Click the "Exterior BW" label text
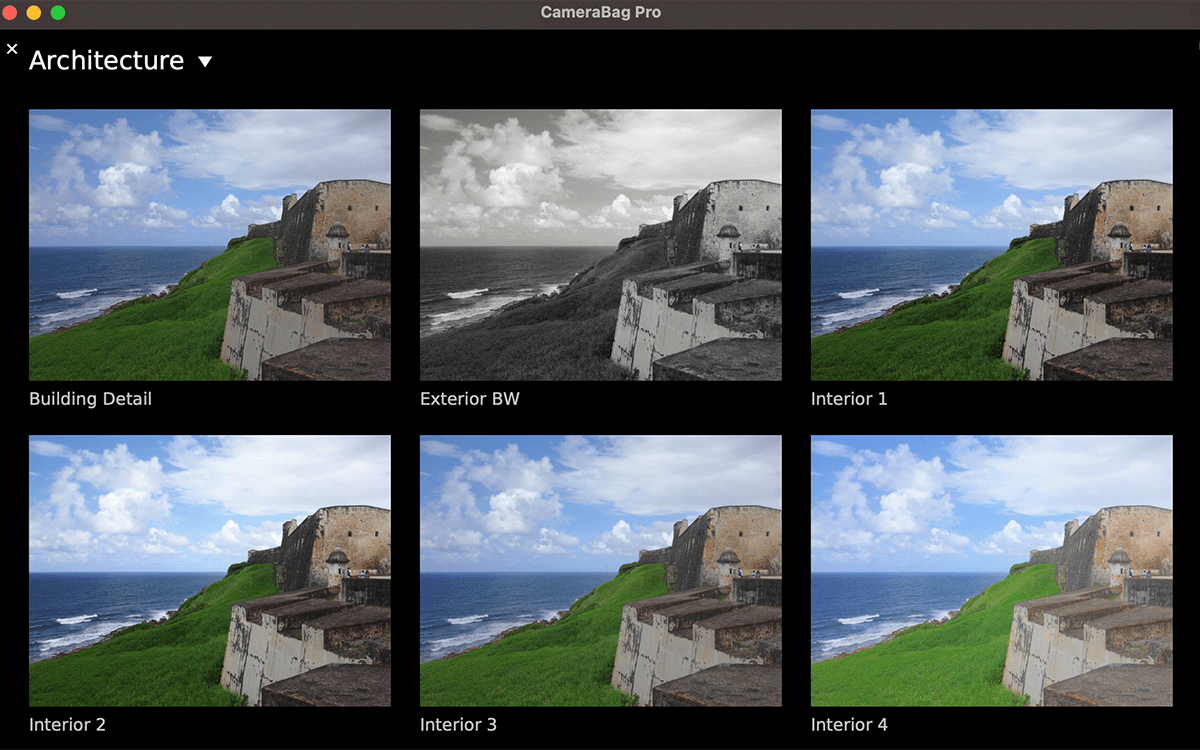The image size is (1200, 750). (x=470, y=399)
